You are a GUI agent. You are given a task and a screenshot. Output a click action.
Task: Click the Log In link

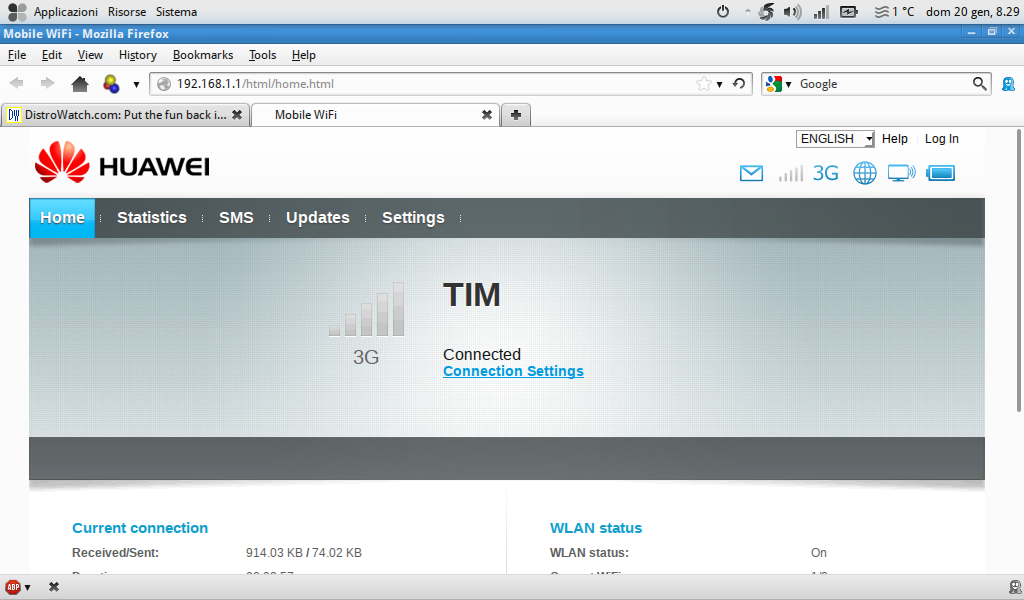coord(941,138)
